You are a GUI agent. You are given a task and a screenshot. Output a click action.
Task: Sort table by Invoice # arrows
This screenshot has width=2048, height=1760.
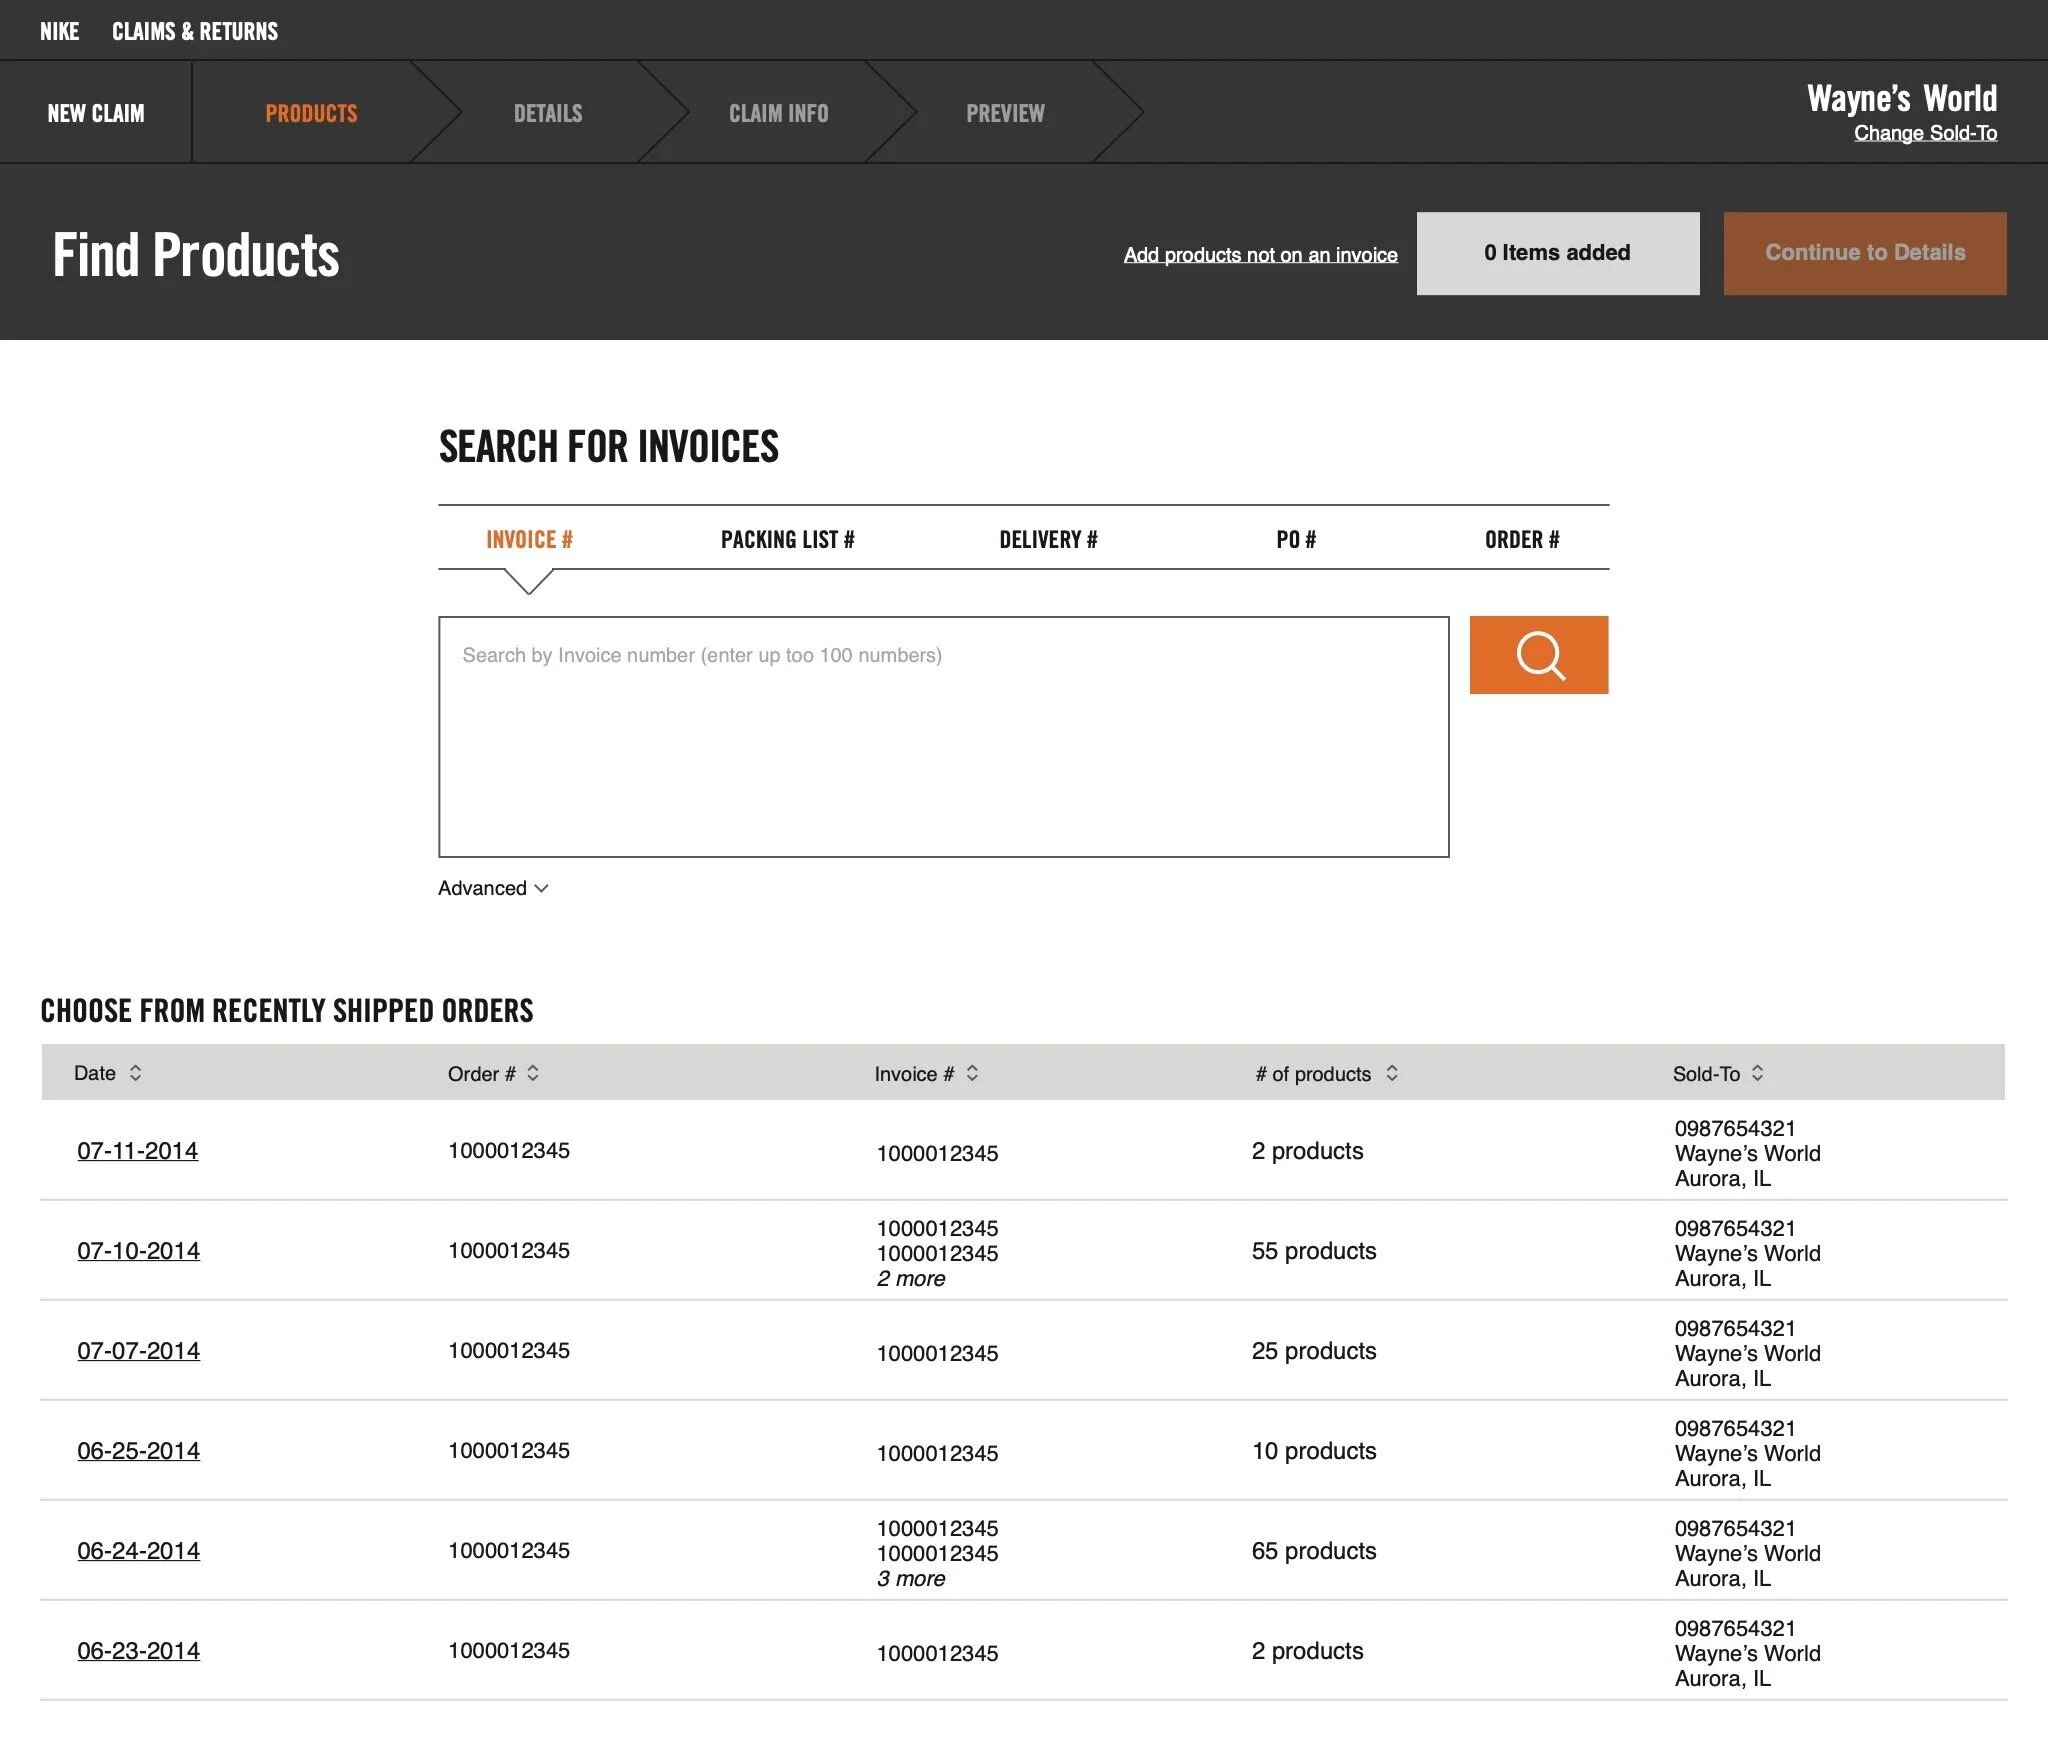(x=972, y=1073)
